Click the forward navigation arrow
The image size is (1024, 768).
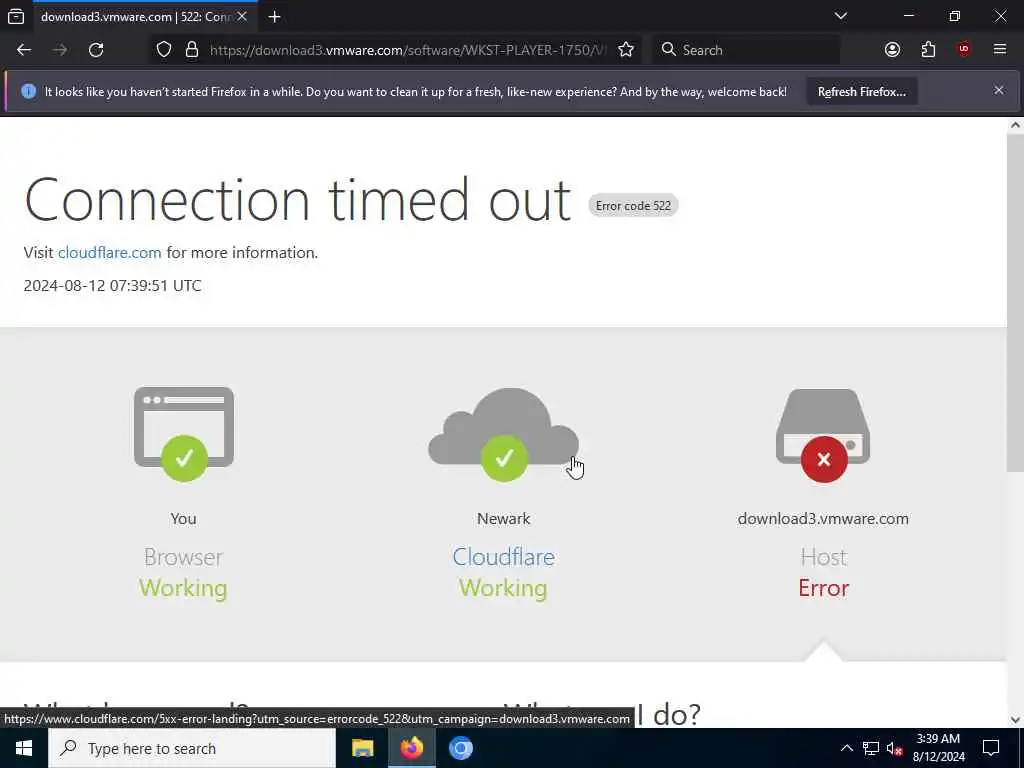coord(60,50)
